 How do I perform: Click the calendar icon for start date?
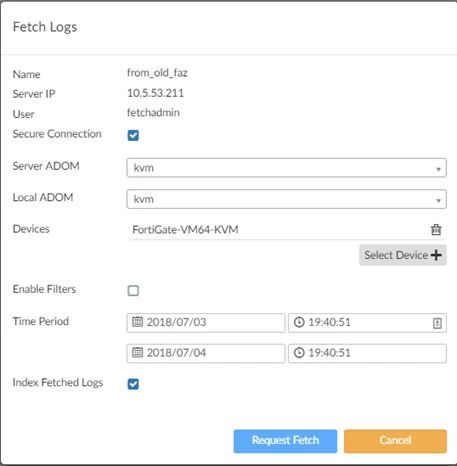tap(137, 322)
